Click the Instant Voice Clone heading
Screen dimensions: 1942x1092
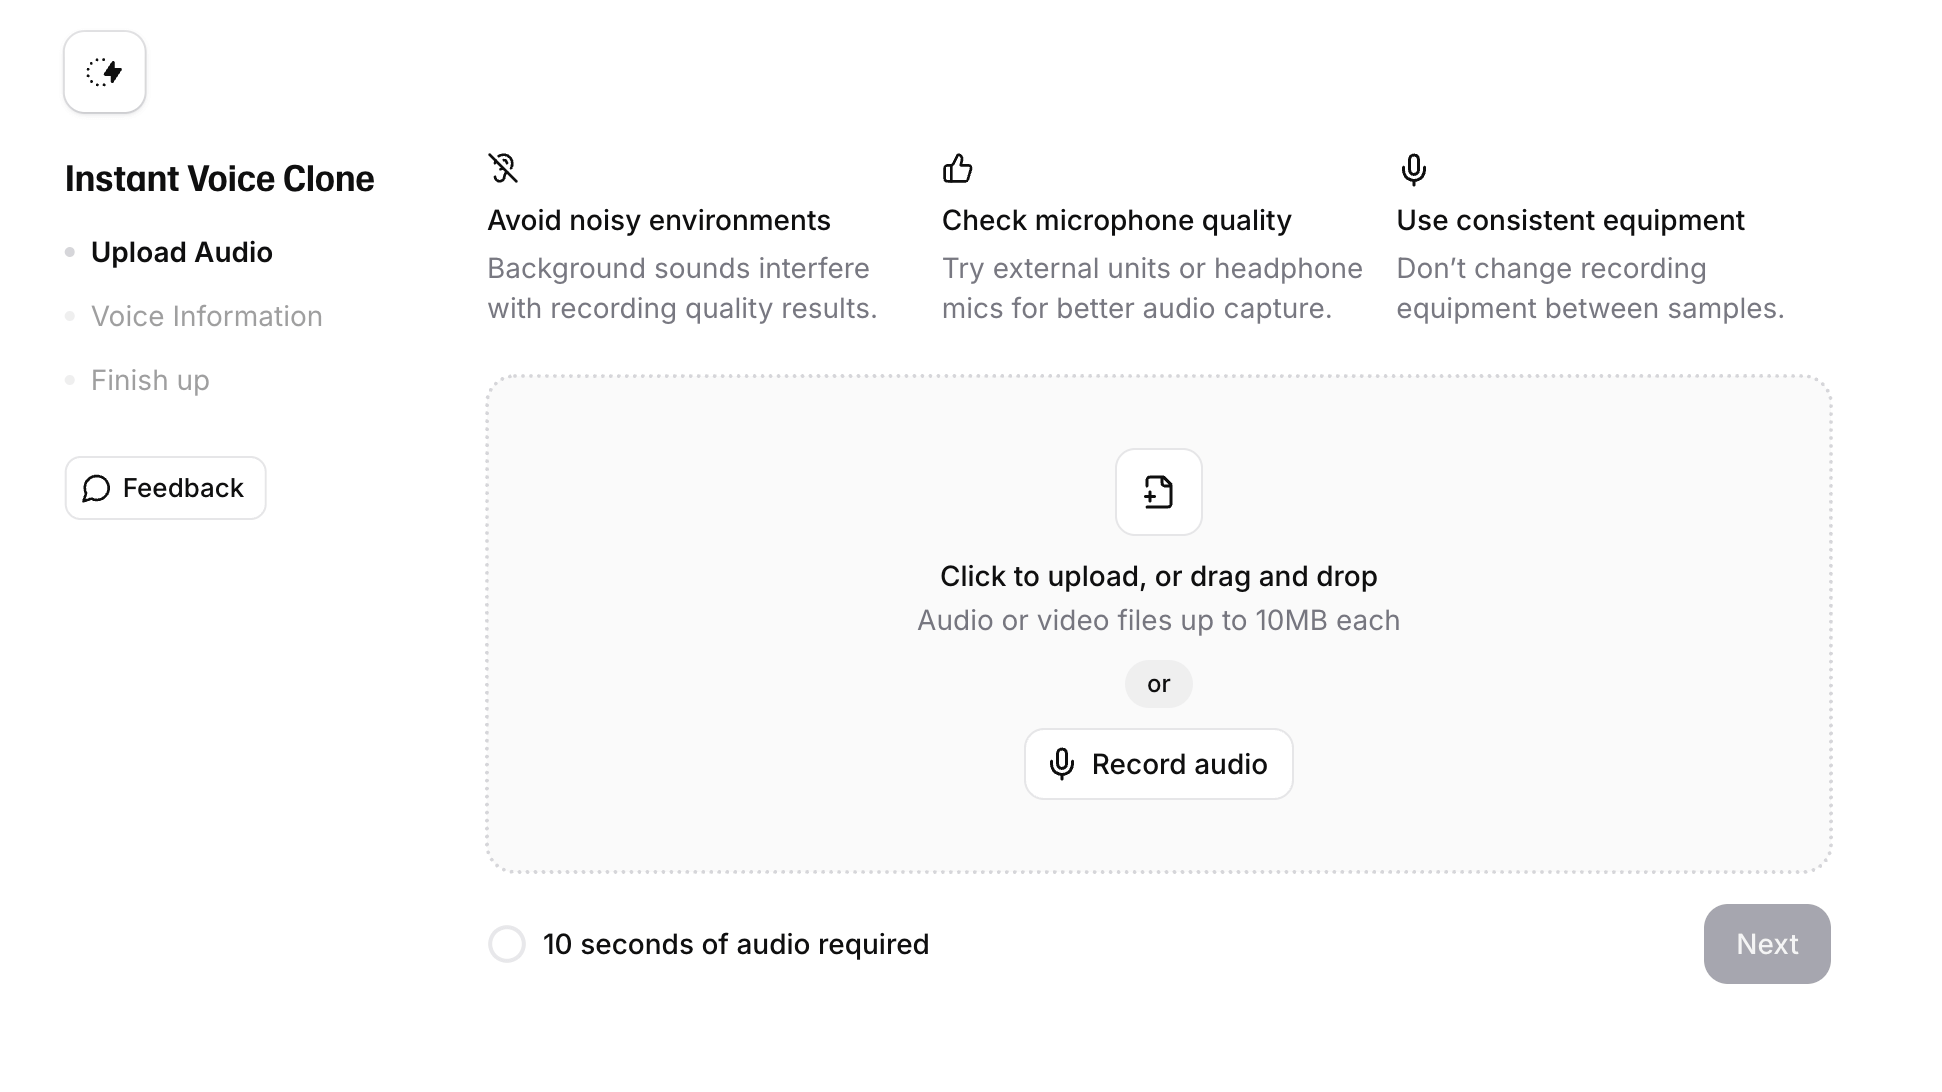coord(219,179)
